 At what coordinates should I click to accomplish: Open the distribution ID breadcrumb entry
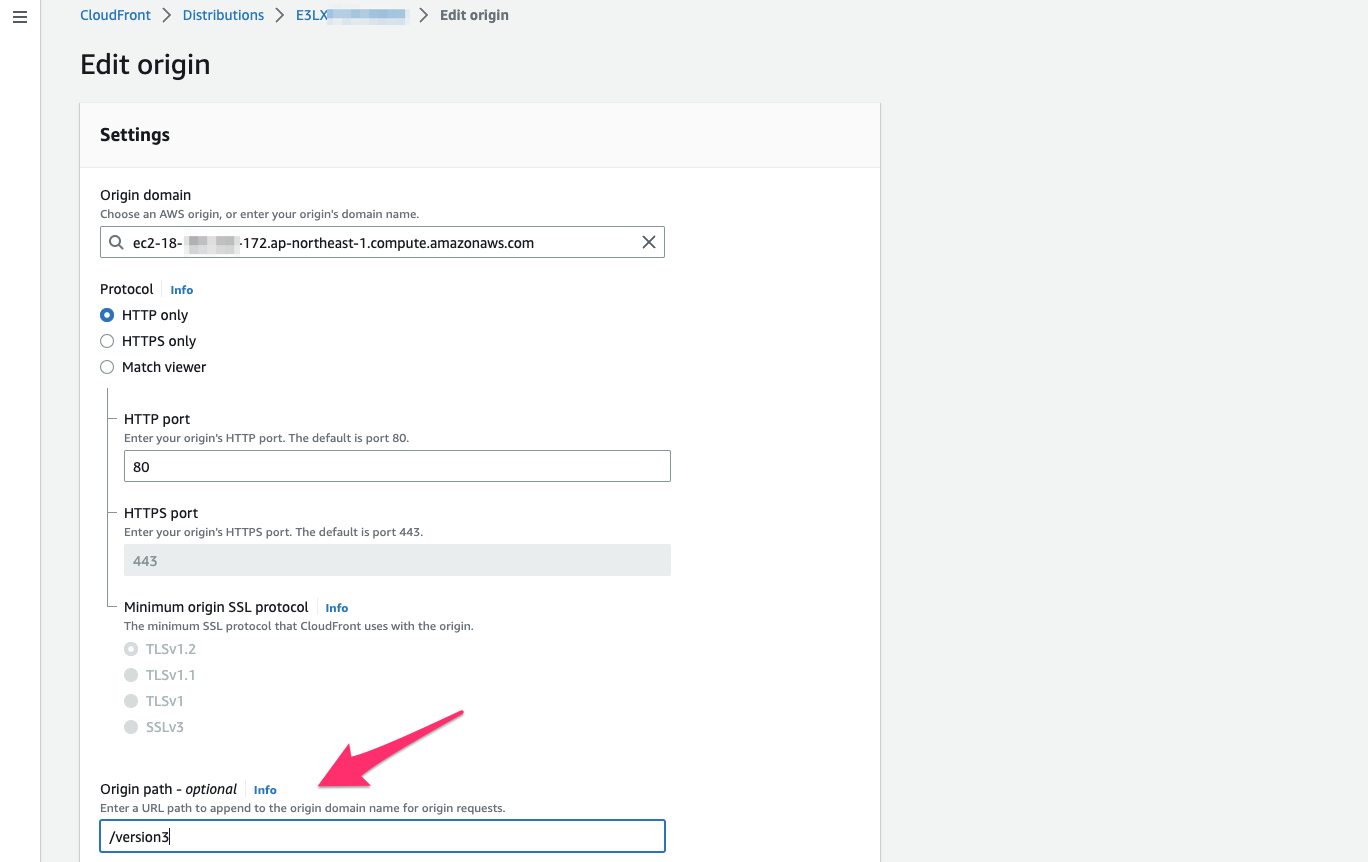(350, 15)
